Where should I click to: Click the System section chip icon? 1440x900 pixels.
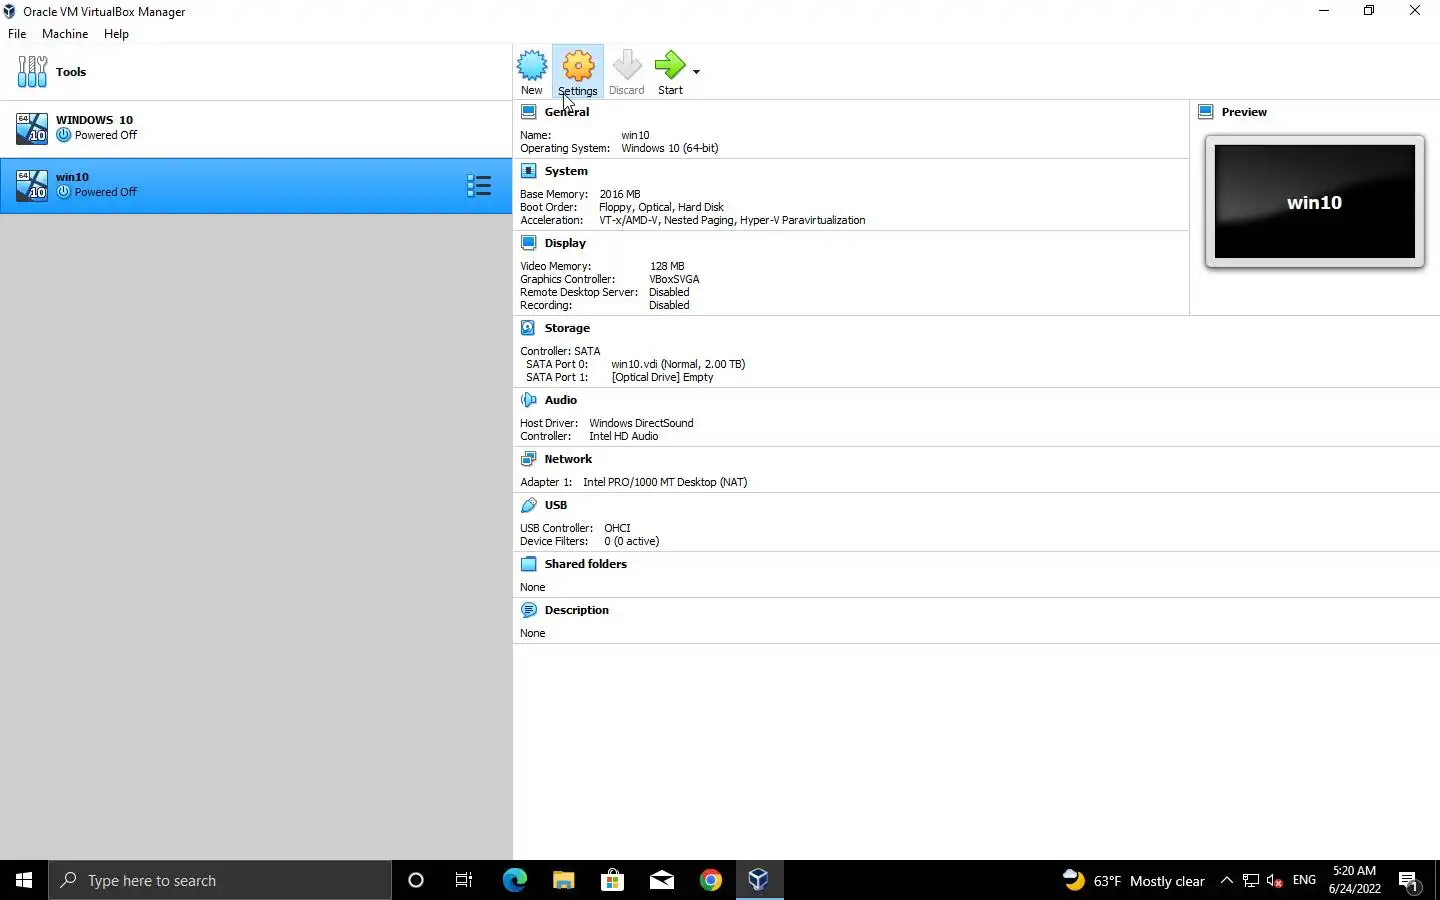click(529, 171)
